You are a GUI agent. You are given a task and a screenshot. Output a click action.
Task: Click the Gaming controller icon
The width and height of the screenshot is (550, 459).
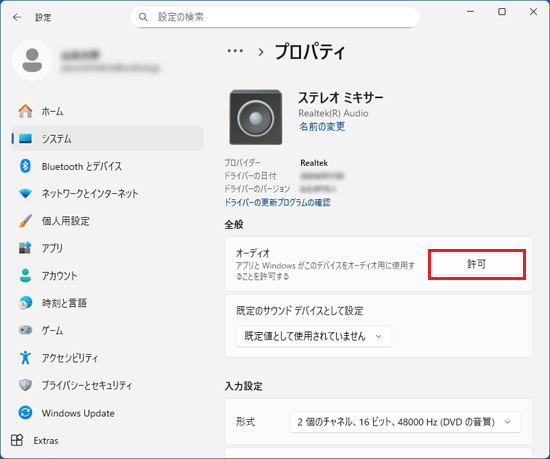pyautogui.click(x=25, y=330)
